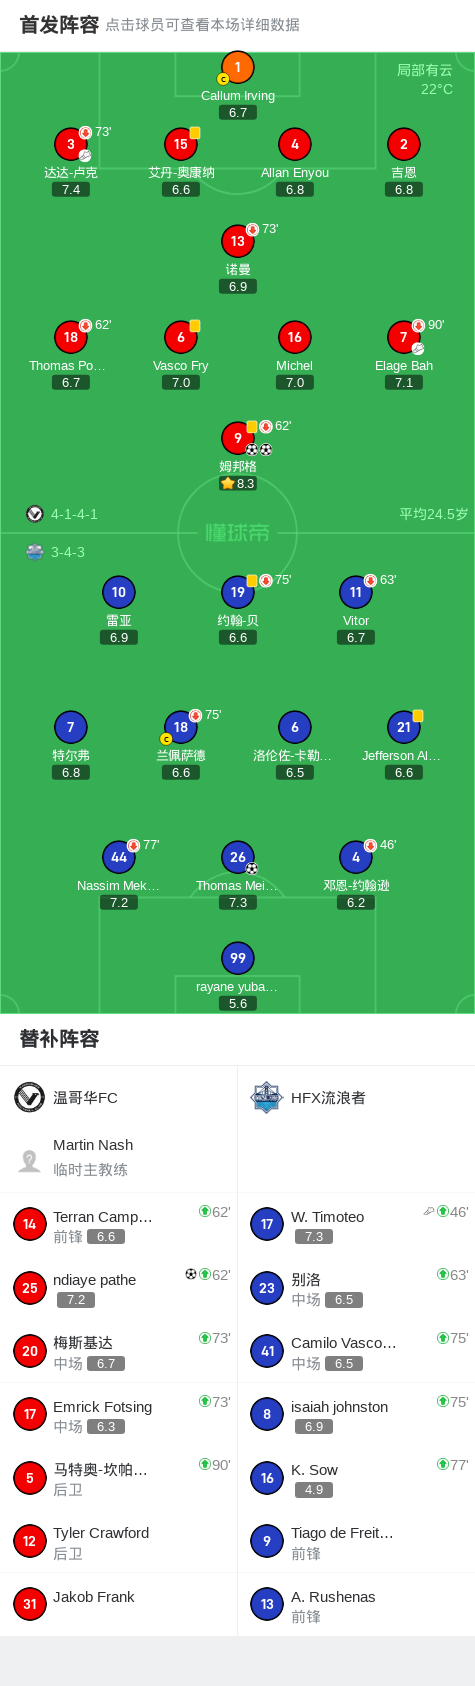475x1686 pixels.
Task: Select blue number 44 Nassim Mek player icon
Action: tap(119, 857)
